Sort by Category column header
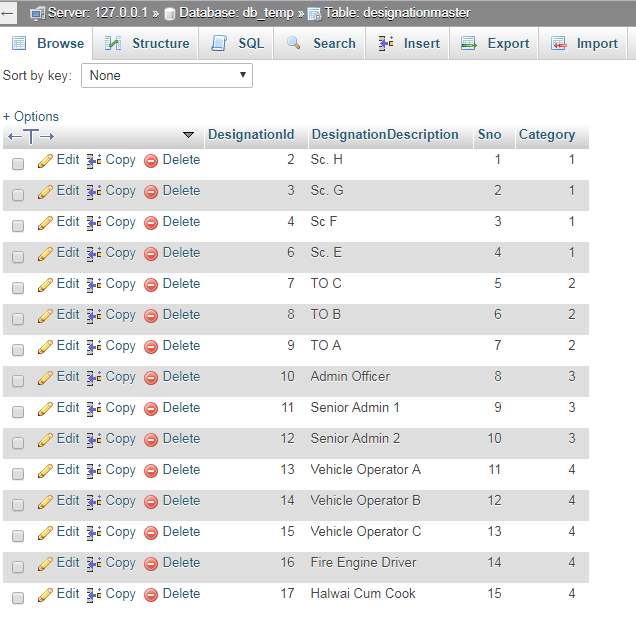 547,134
